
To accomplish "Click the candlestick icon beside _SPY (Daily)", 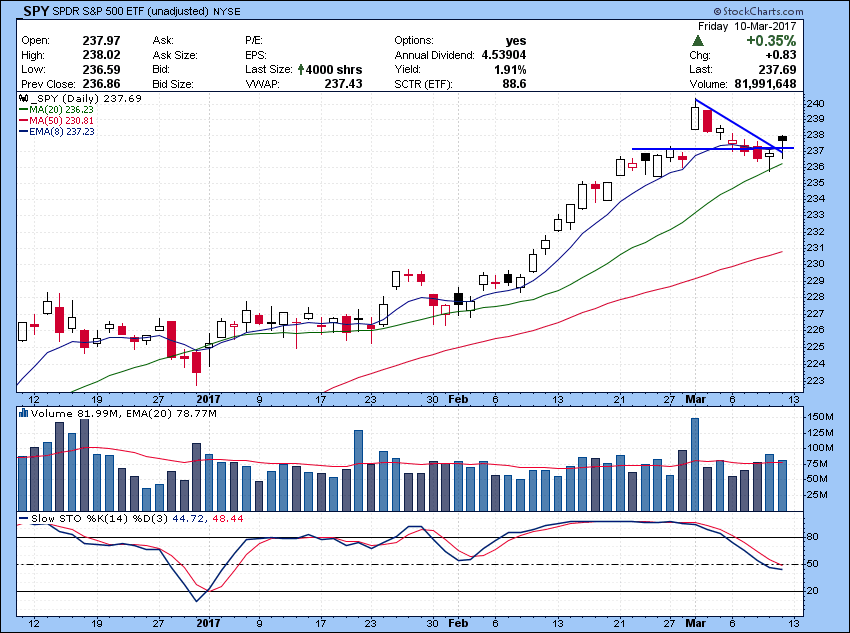I will pyautogui.click(x=23, y=99).
